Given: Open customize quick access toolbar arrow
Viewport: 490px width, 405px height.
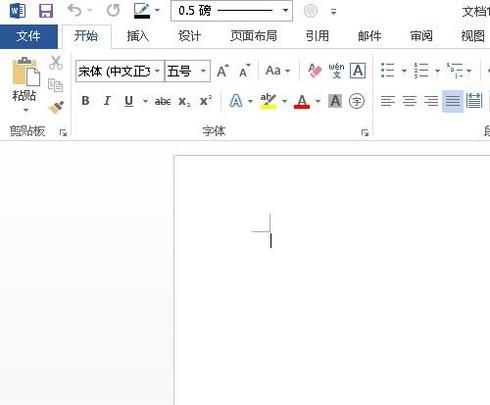Looking at the screenshot, I should point(333,12).
